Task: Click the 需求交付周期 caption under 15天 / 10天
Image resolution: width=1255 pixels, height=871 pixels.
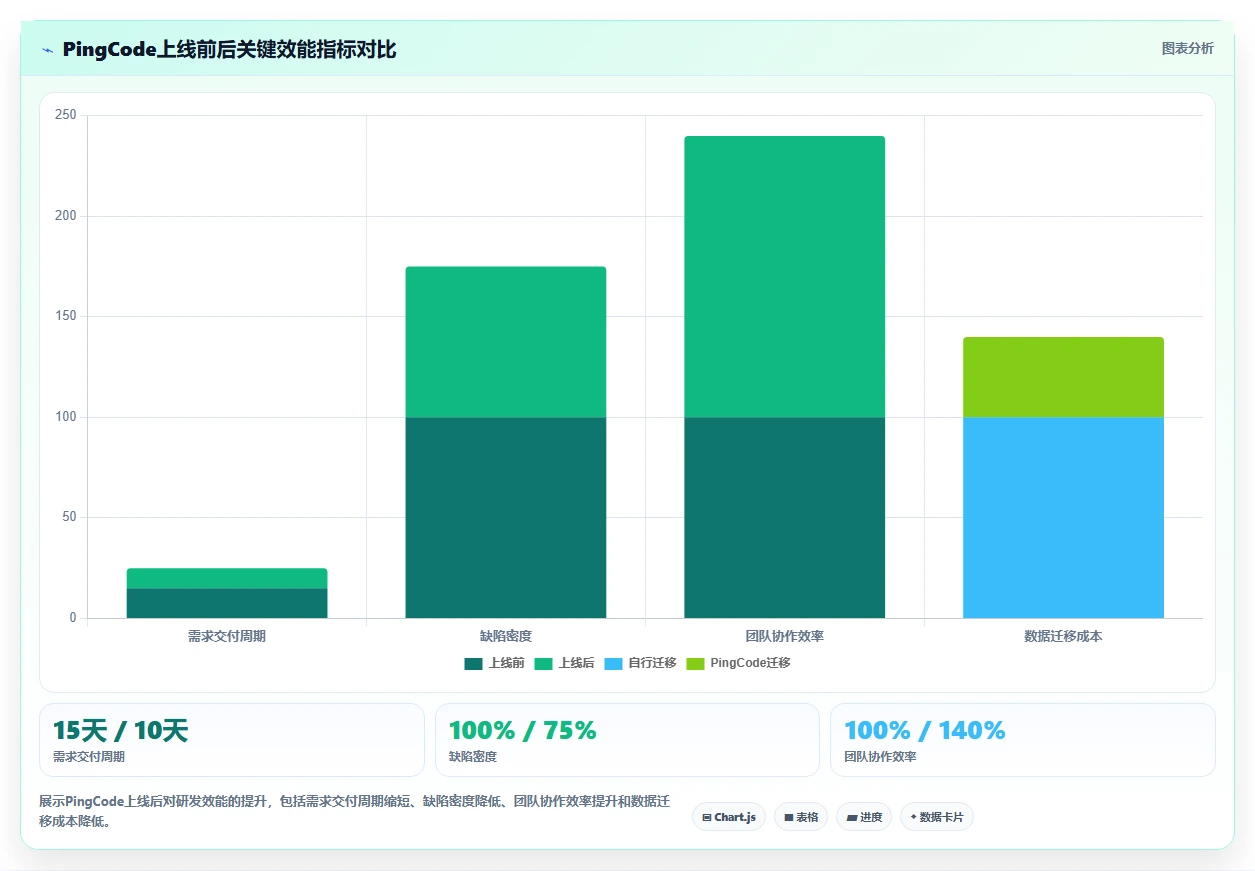Action: pyautogui.click(x=89, y=757)
